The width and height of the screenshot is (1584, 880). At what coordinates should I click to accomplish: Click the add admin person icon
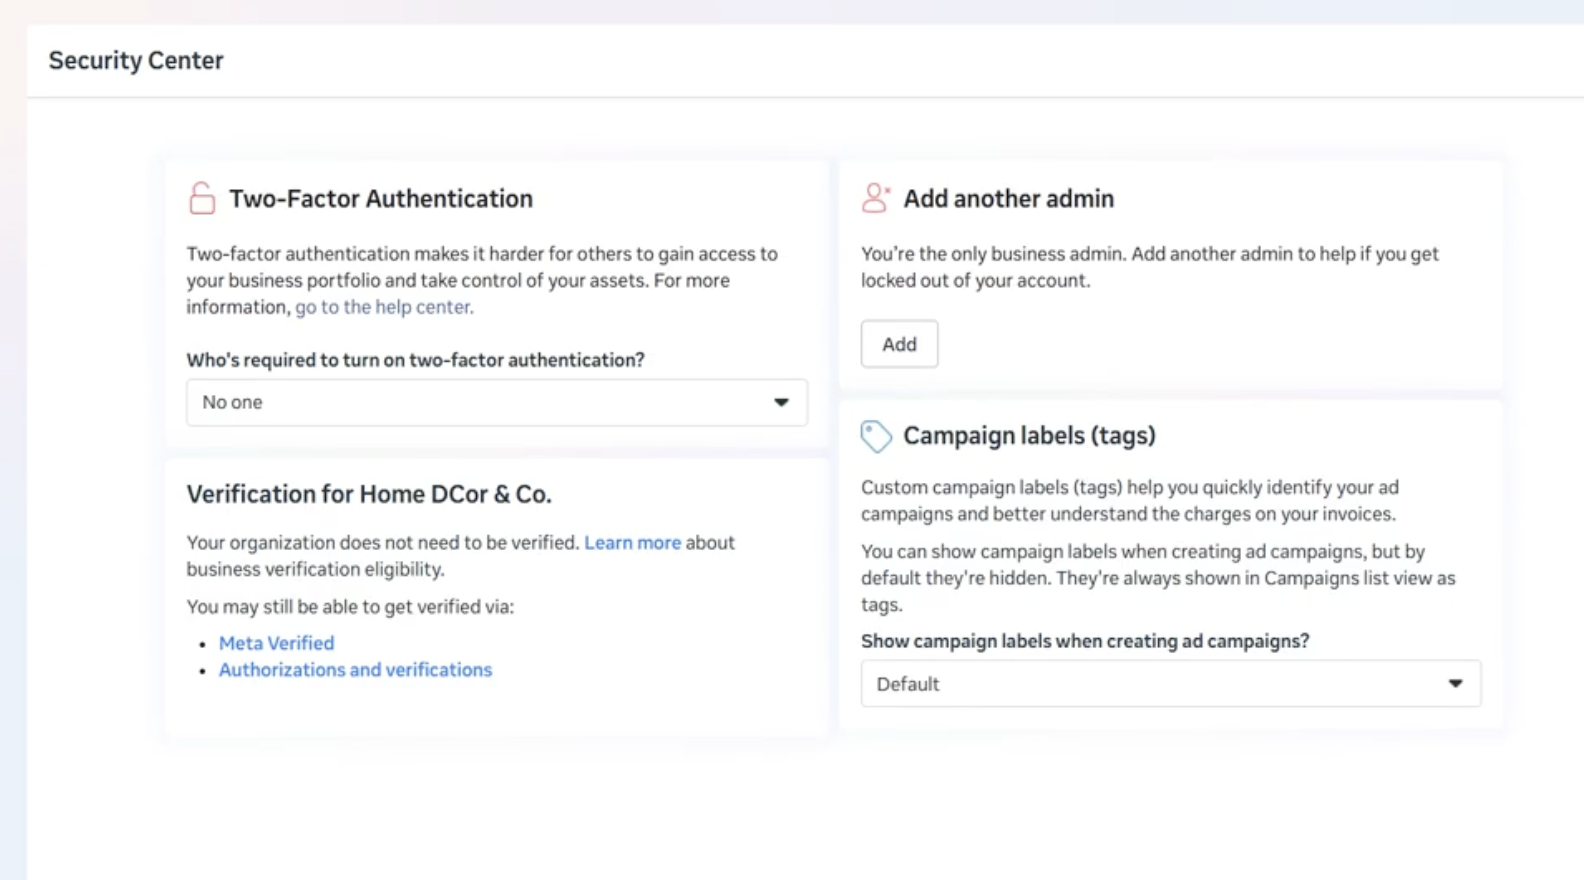[875, 198]
